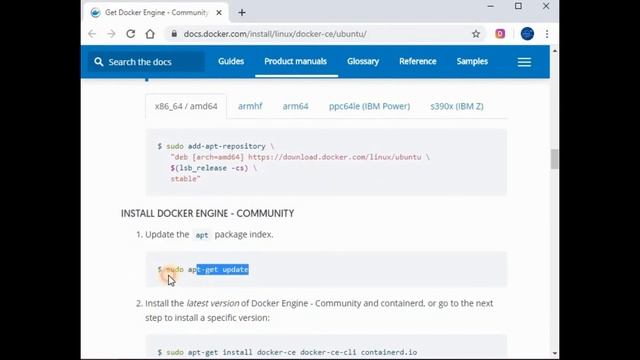The height and width of the screenshot is (360, 640).
Task: Click the highlighted apt-get update command
Action: (x=222, y=269)
